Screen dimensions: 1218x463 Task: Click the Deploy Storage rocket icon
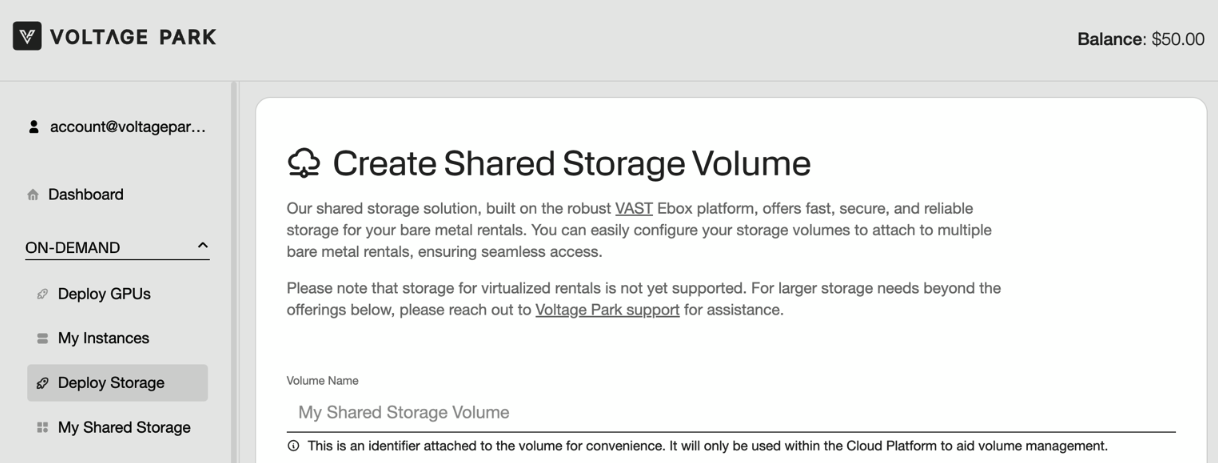(42, 383)
